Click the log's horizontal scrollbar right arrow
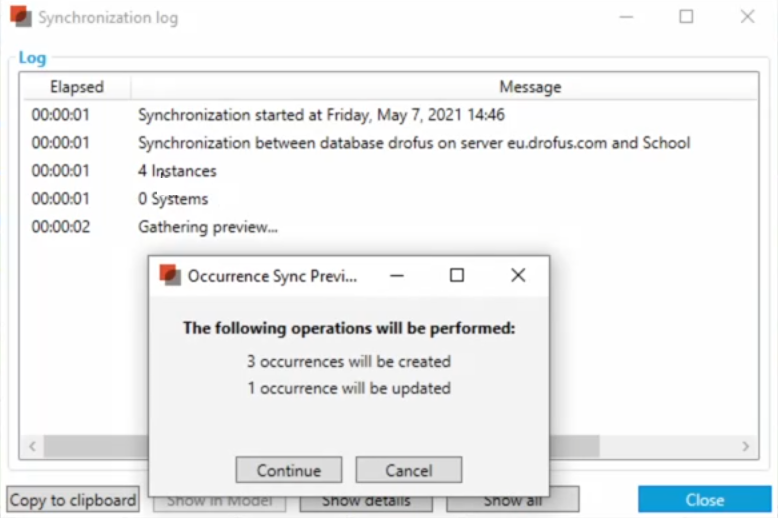Viewport: 778px width, 518px height. [x=745, y=446]
